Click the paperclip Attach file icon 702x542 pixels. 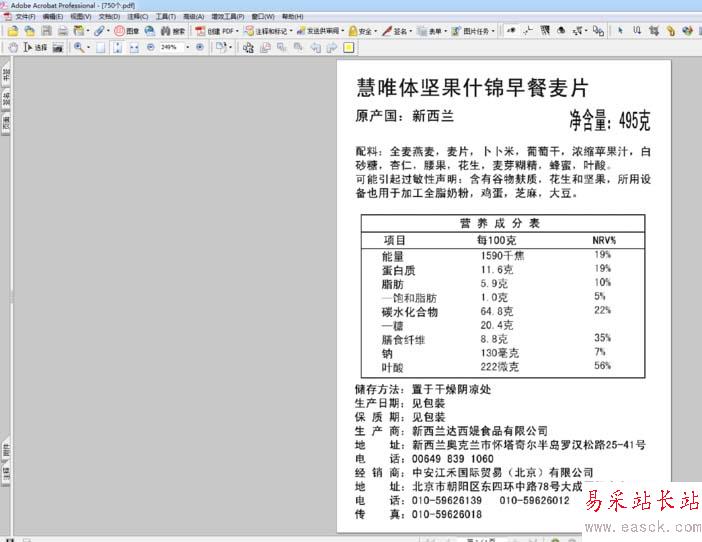99,31
